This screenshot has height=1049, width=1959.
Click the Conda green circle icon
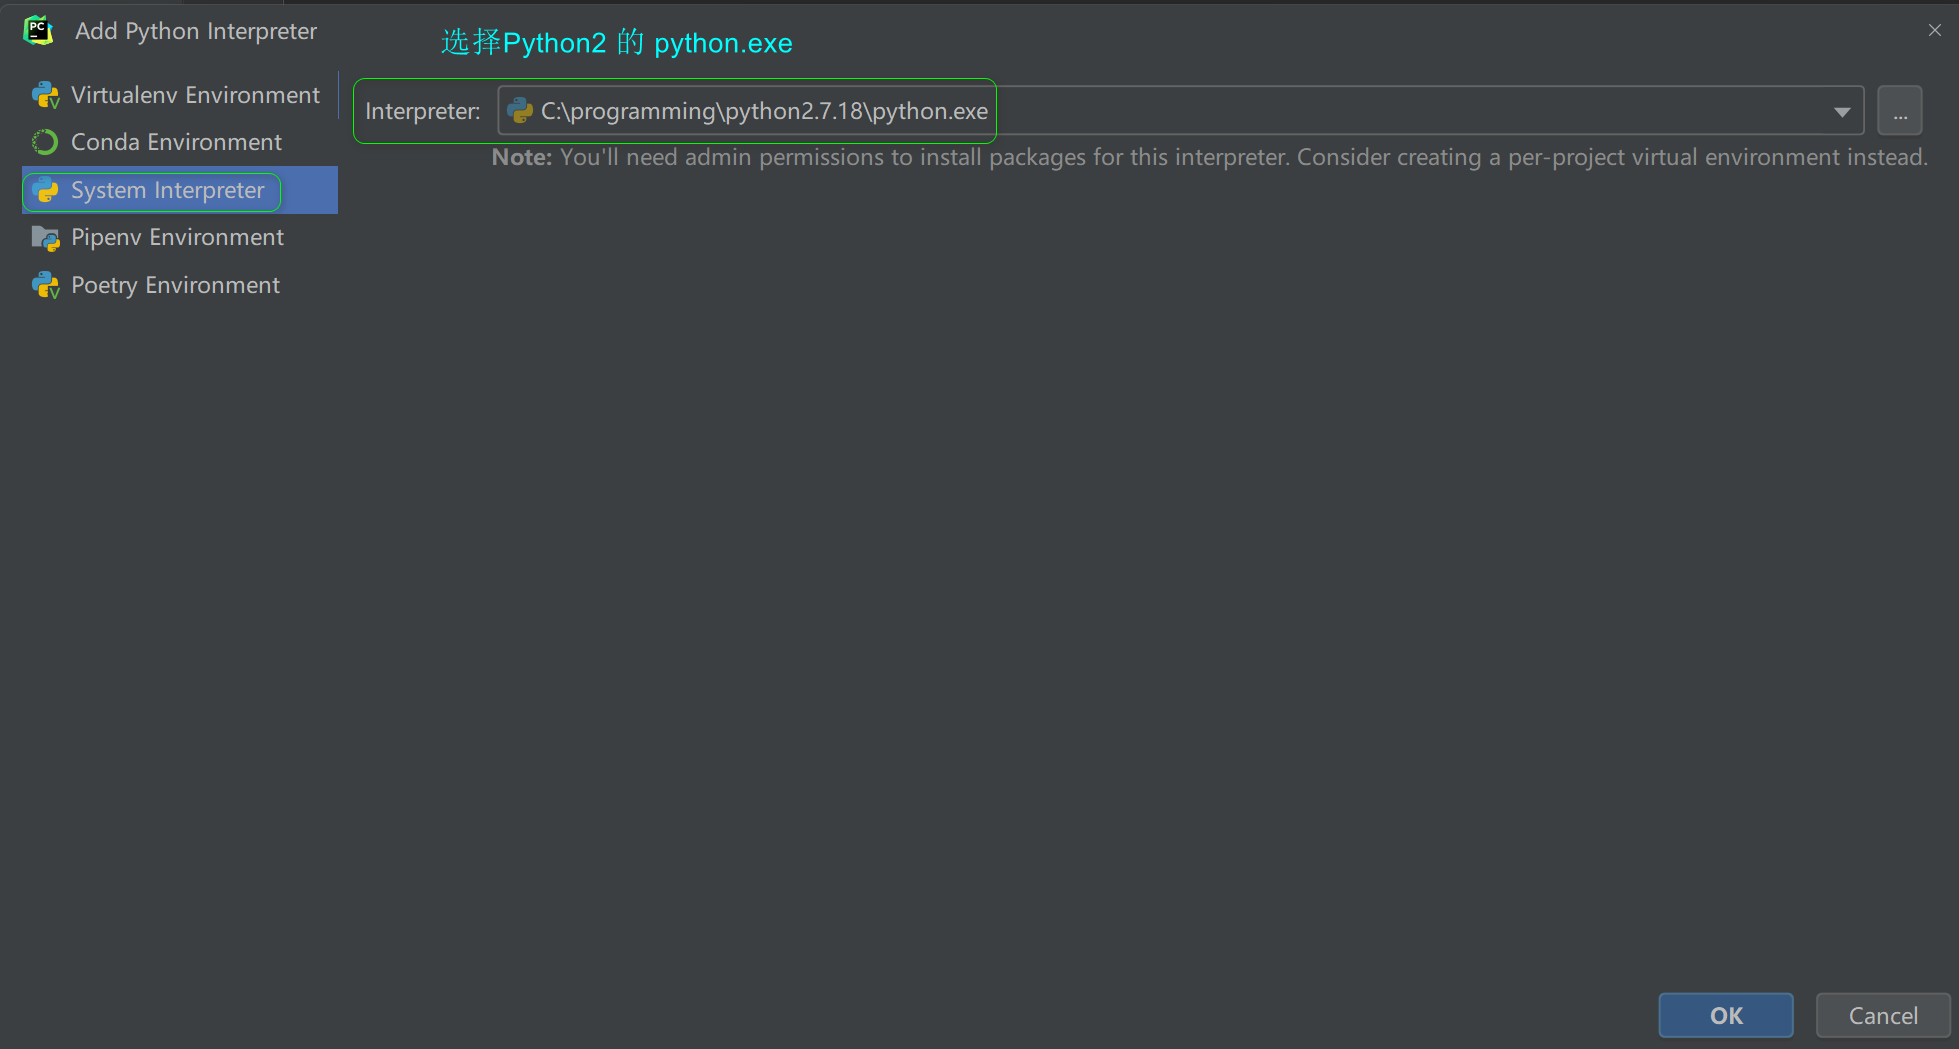coord(45,142)
